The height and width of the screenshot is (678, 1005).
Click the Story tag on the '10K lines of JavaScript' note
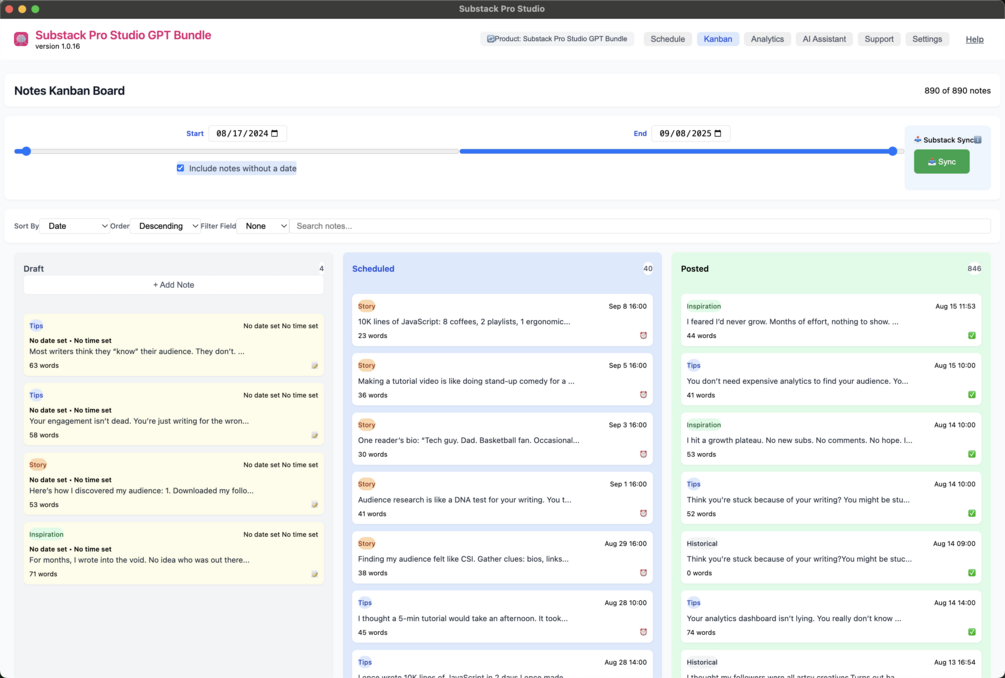coord(367,306)
